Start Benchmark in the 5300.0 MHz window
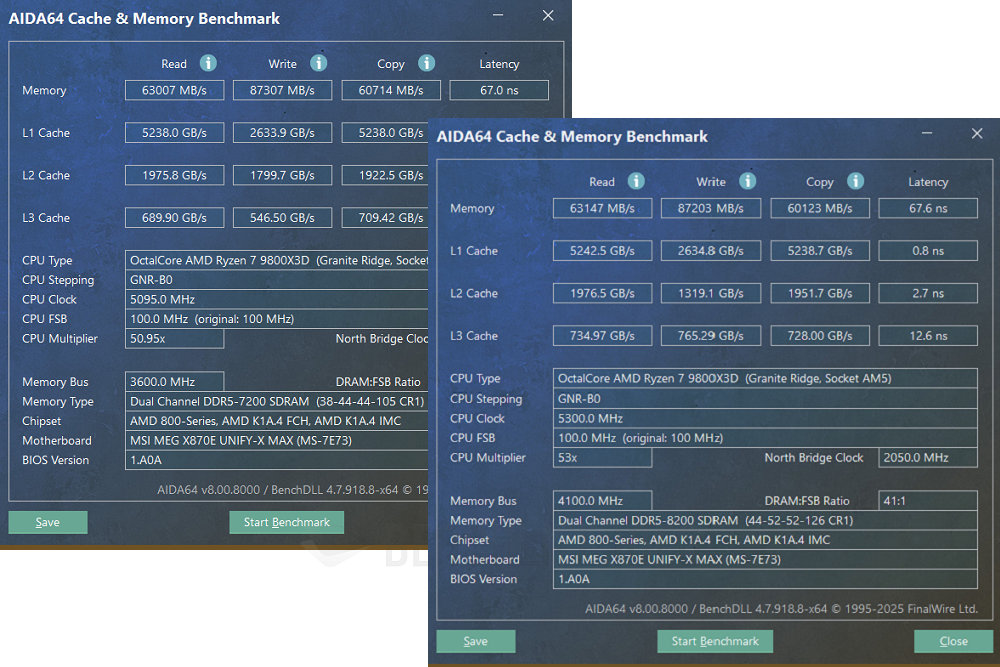The height and width of the screenshot is (667, 1000). point(715,641)
